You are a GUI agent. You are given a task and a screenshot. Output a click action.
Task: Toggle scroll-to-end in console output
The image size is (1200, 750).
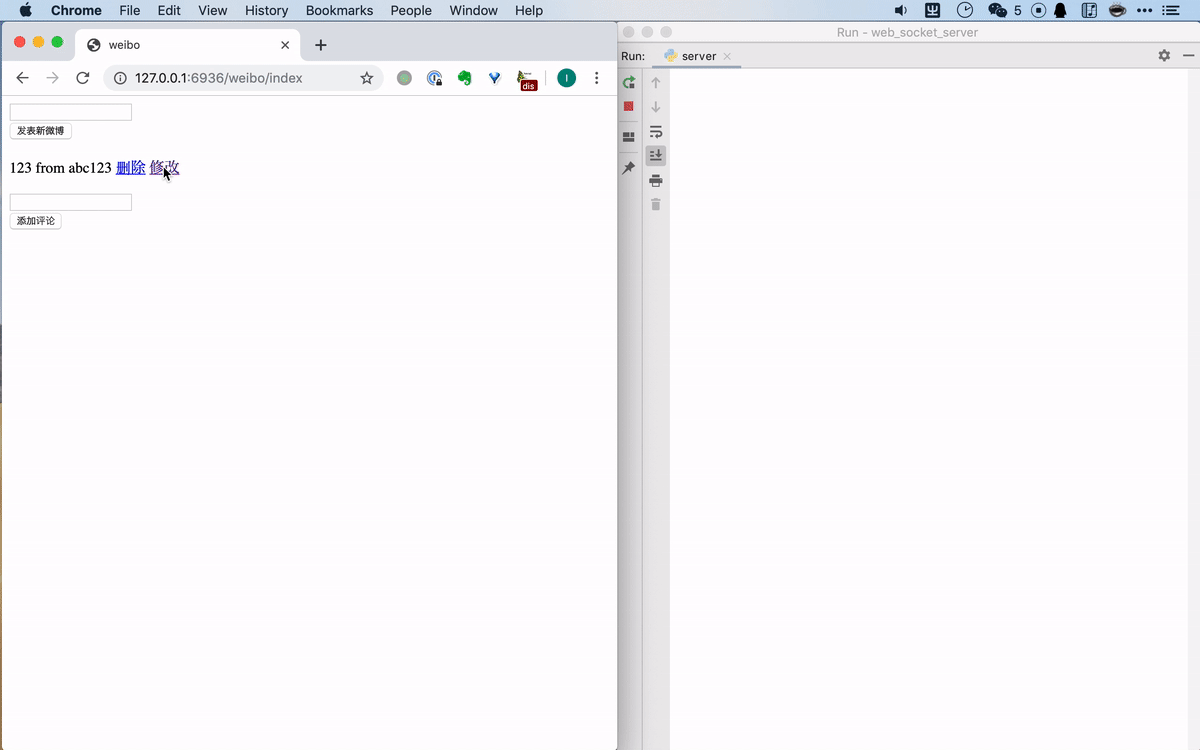656,155
